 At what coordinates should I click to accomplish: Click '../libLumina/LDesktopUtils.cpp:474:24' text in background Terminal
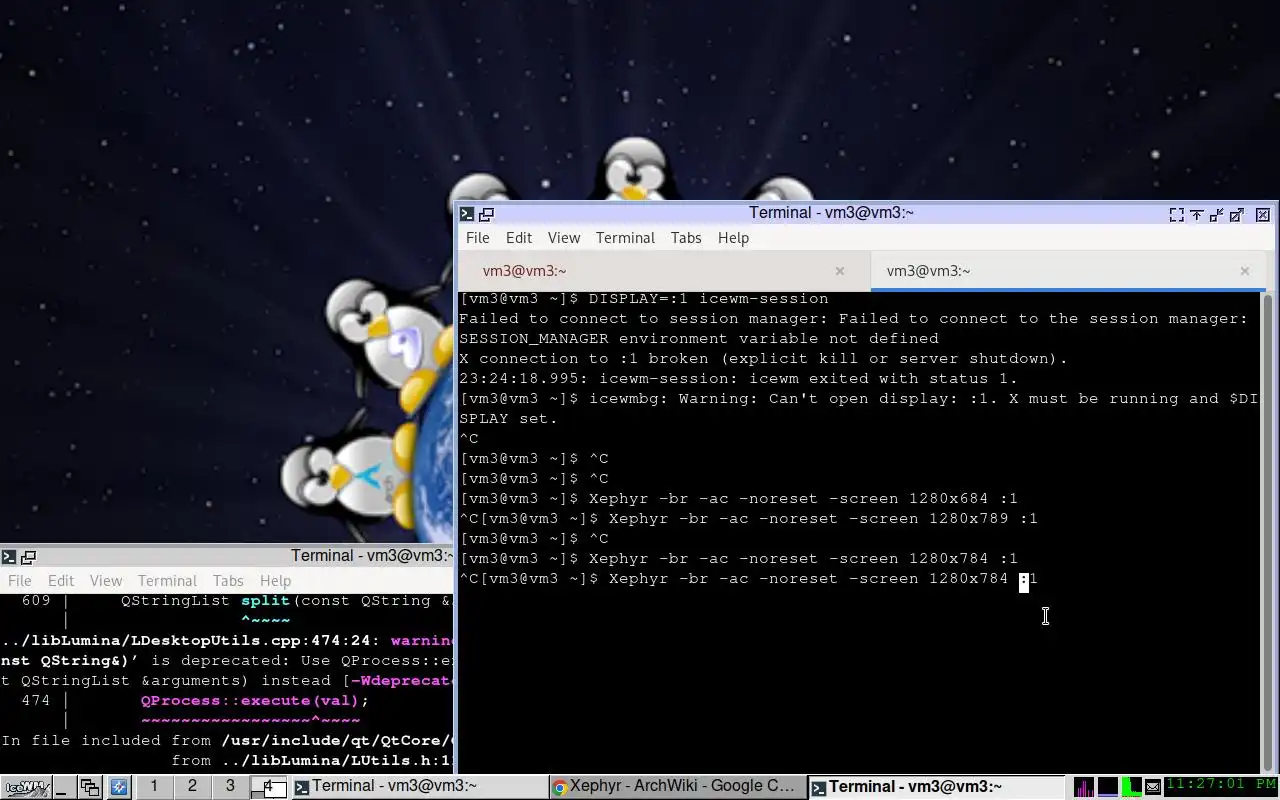coord(191,641)
